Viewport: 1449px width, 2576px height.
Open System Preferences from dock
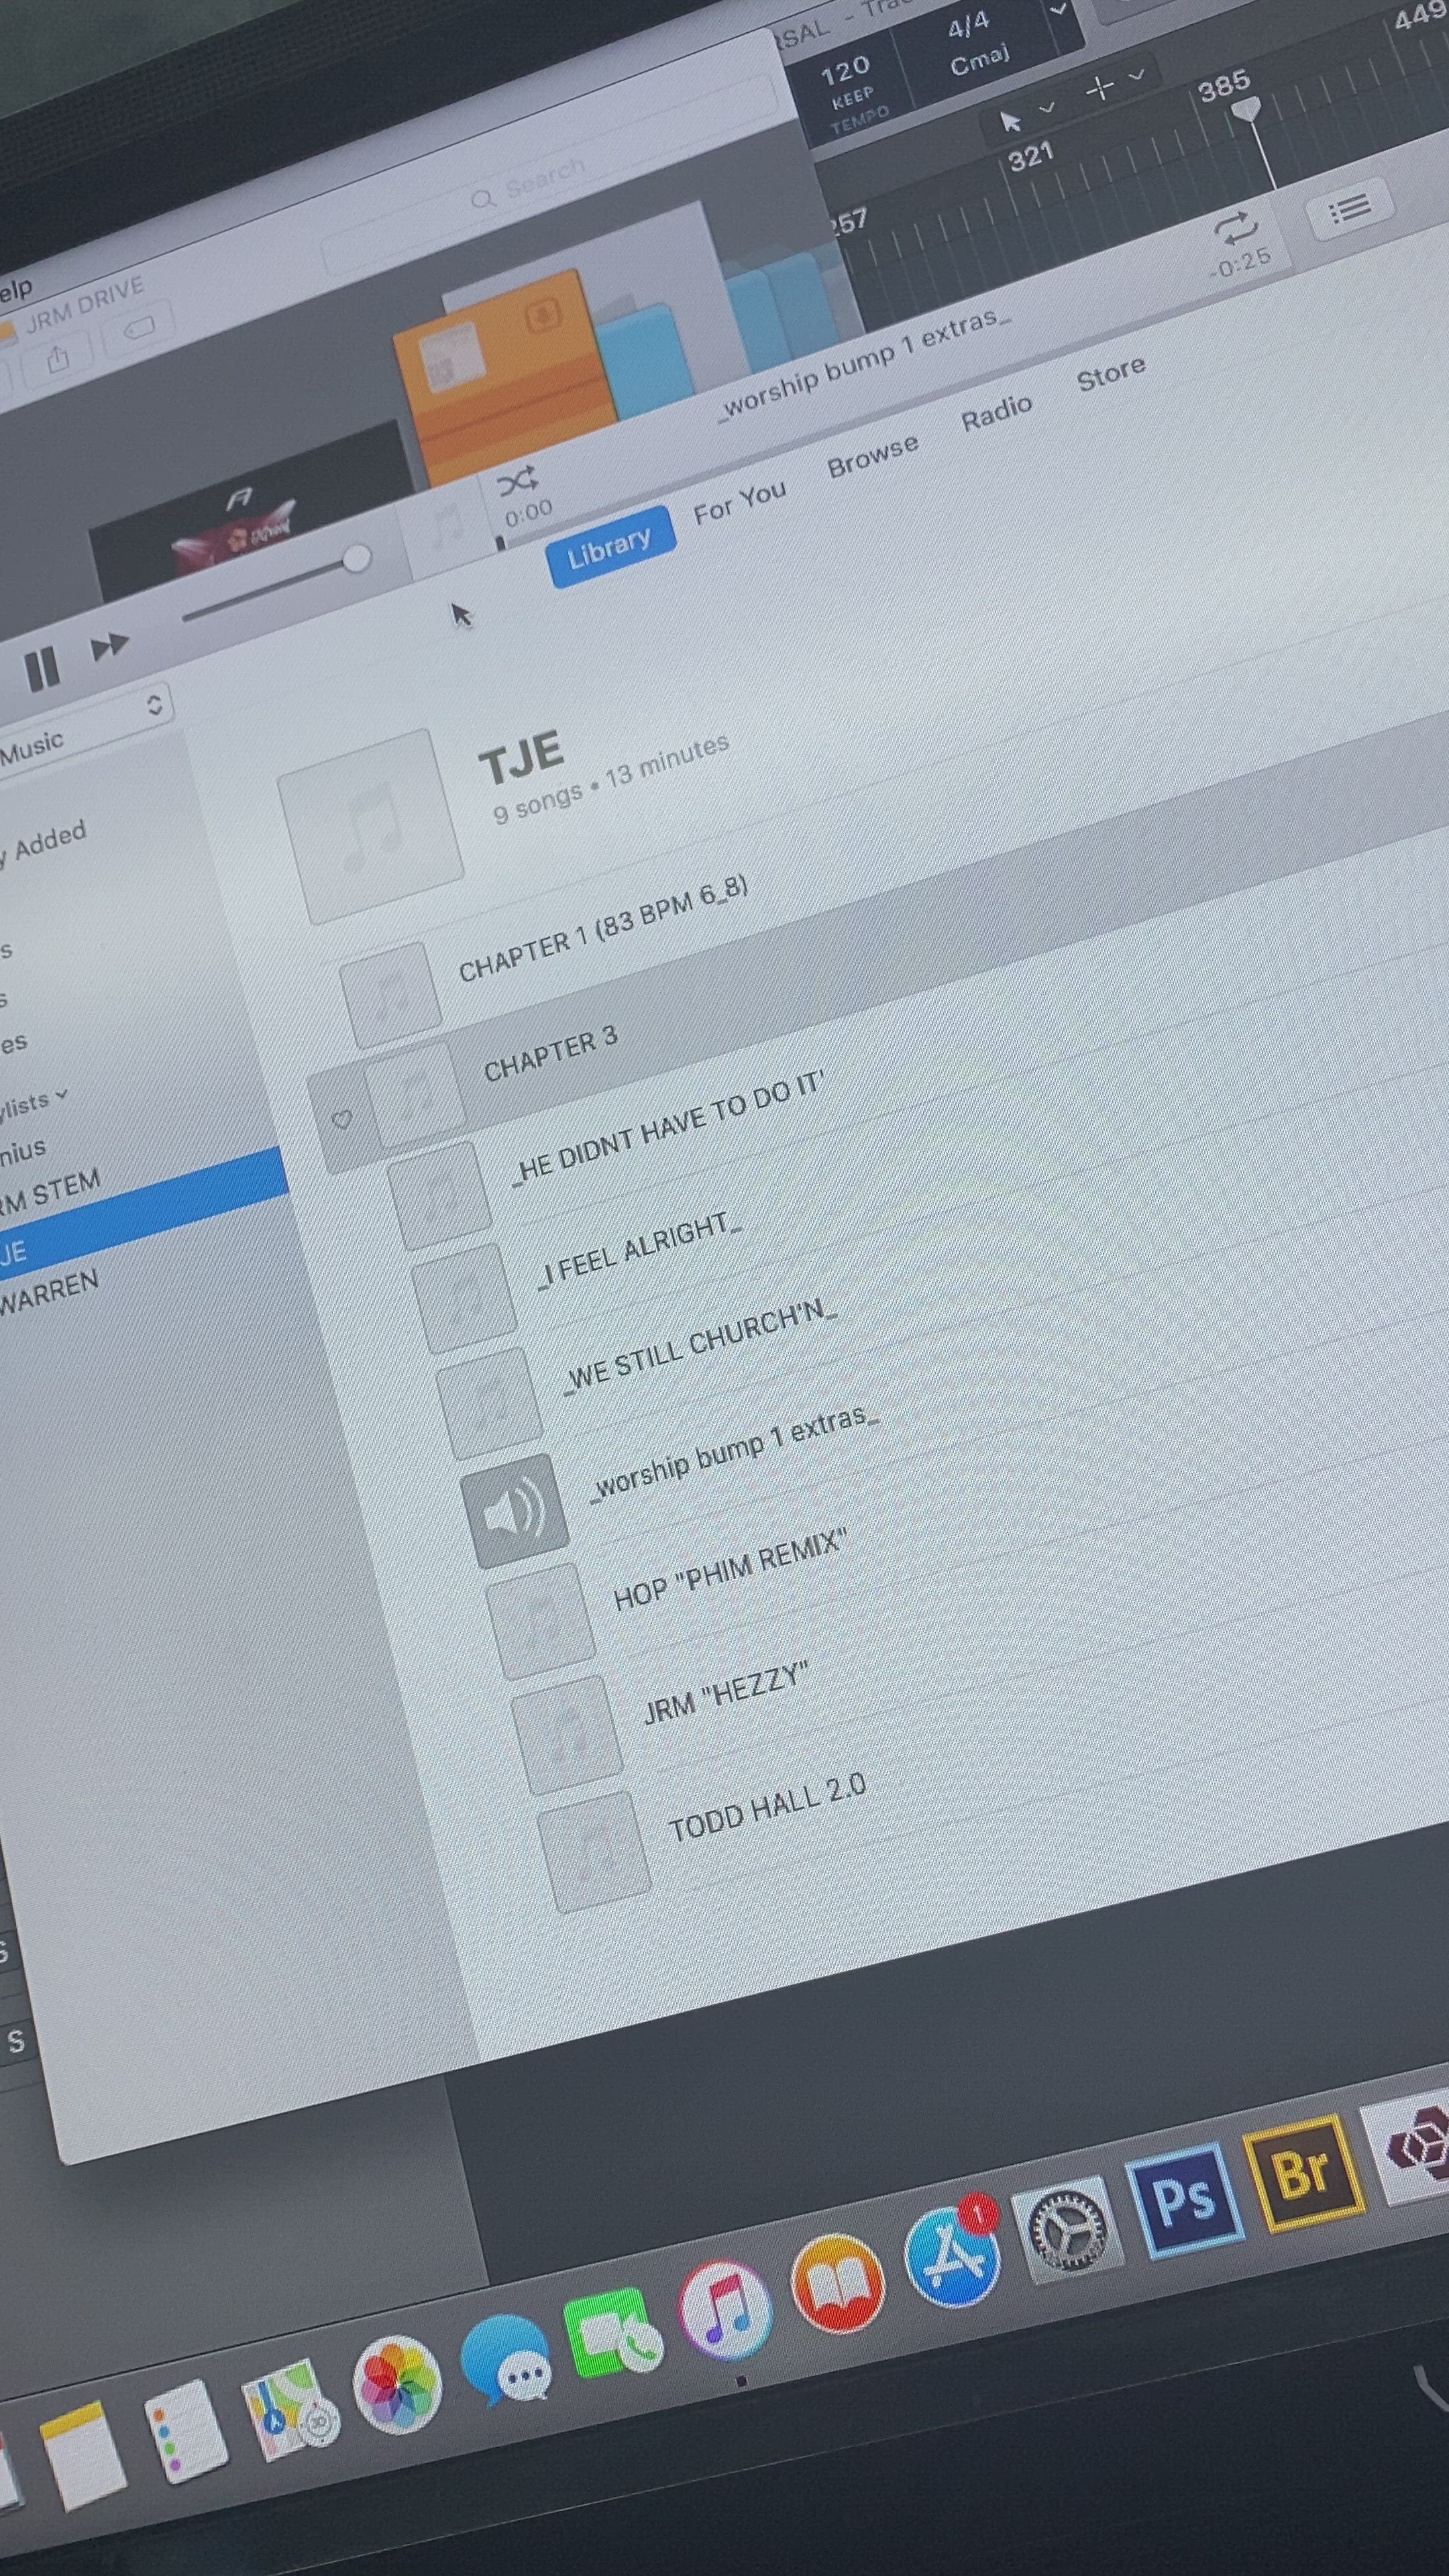point(1068,2230)
